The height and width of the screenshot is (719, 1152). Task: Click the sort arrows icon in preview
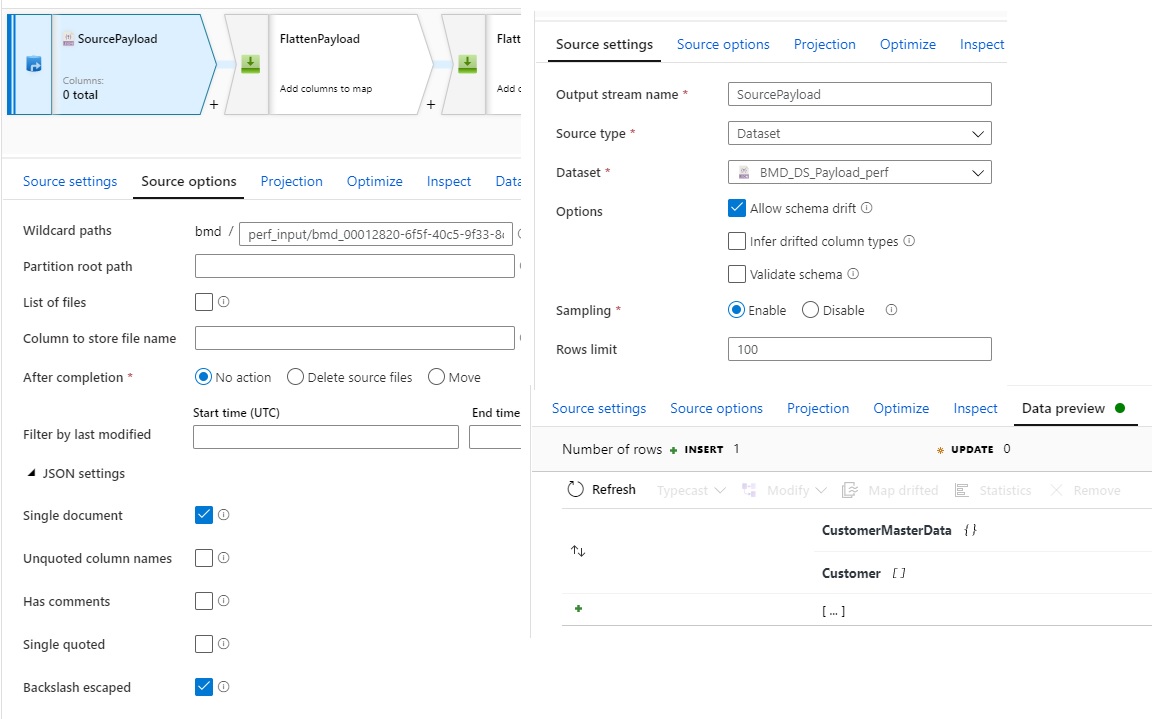tap(578, 551)
